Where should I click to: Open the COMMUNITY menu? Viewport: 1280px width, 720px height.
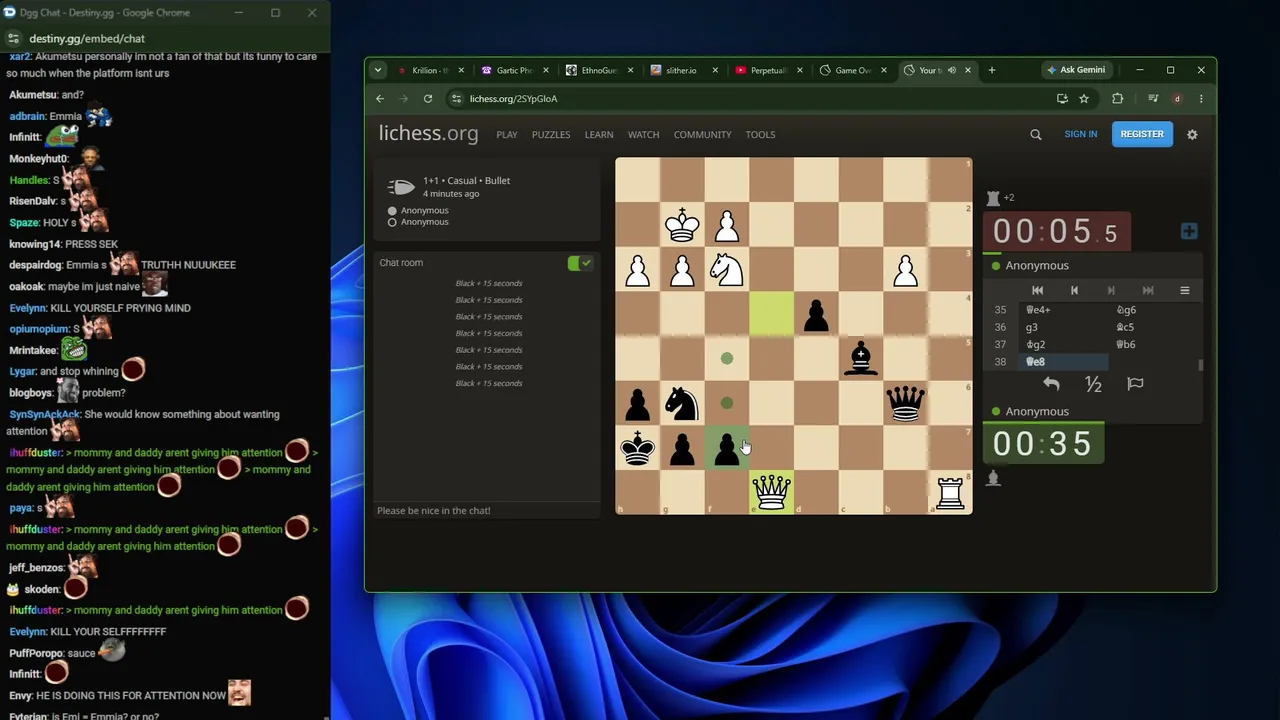tap(702, 134)
